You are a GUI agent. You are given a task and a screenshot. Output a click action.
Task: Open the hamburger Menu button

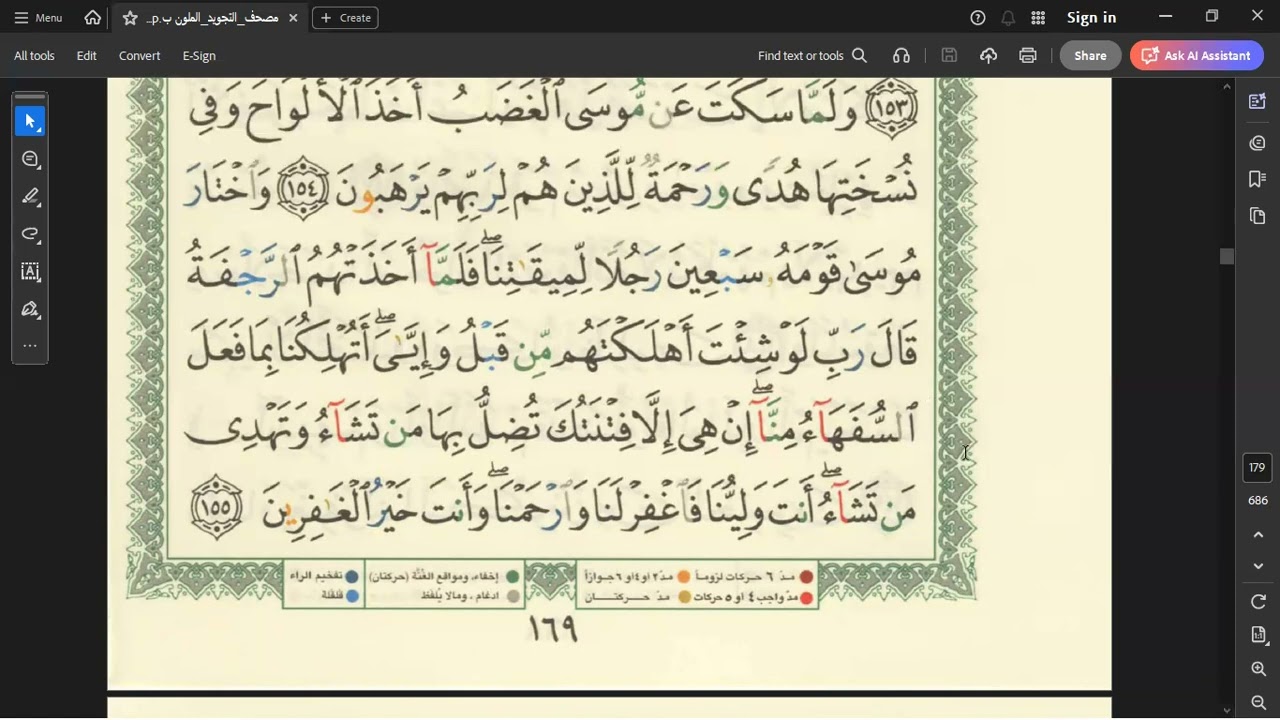(38, 17)
